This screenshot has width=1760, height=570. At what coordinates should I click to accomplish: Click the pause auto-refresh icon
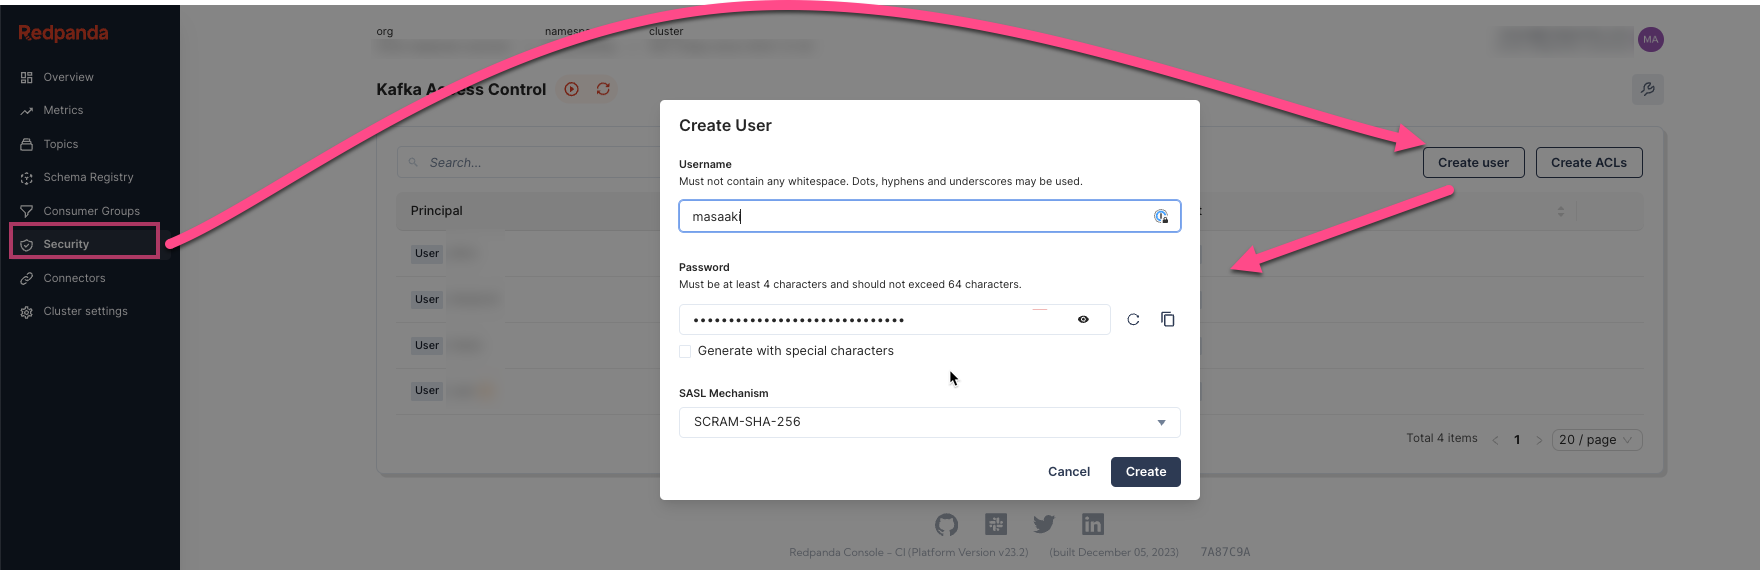tap(571, 89)
